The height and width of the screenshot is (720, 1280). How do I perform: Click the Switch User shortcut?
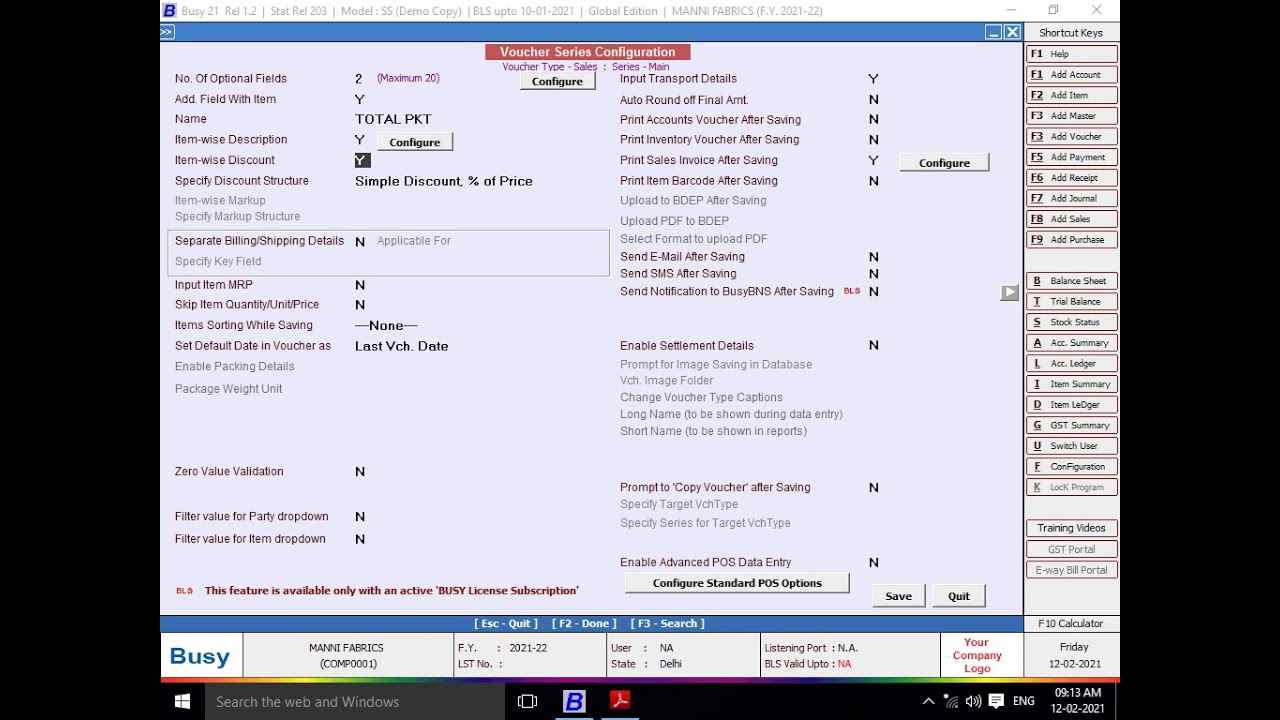click(x=1071, y=446)
